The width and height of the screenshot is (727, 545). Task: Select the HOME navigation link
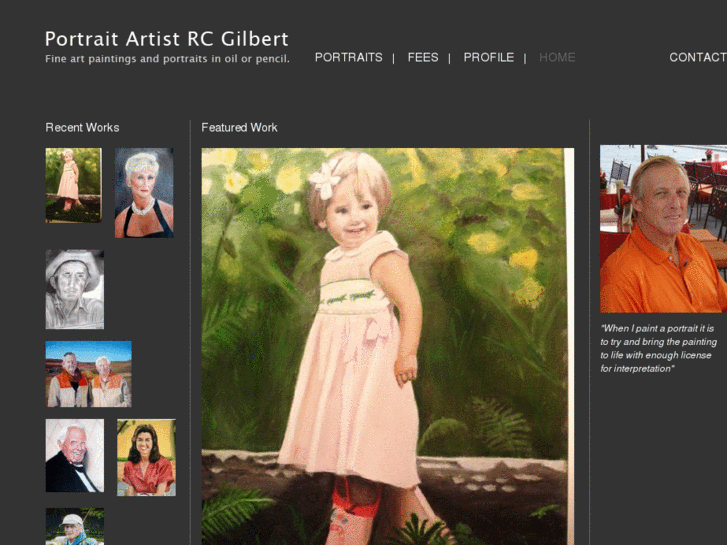pyautogui.click(x=557, y=58)
